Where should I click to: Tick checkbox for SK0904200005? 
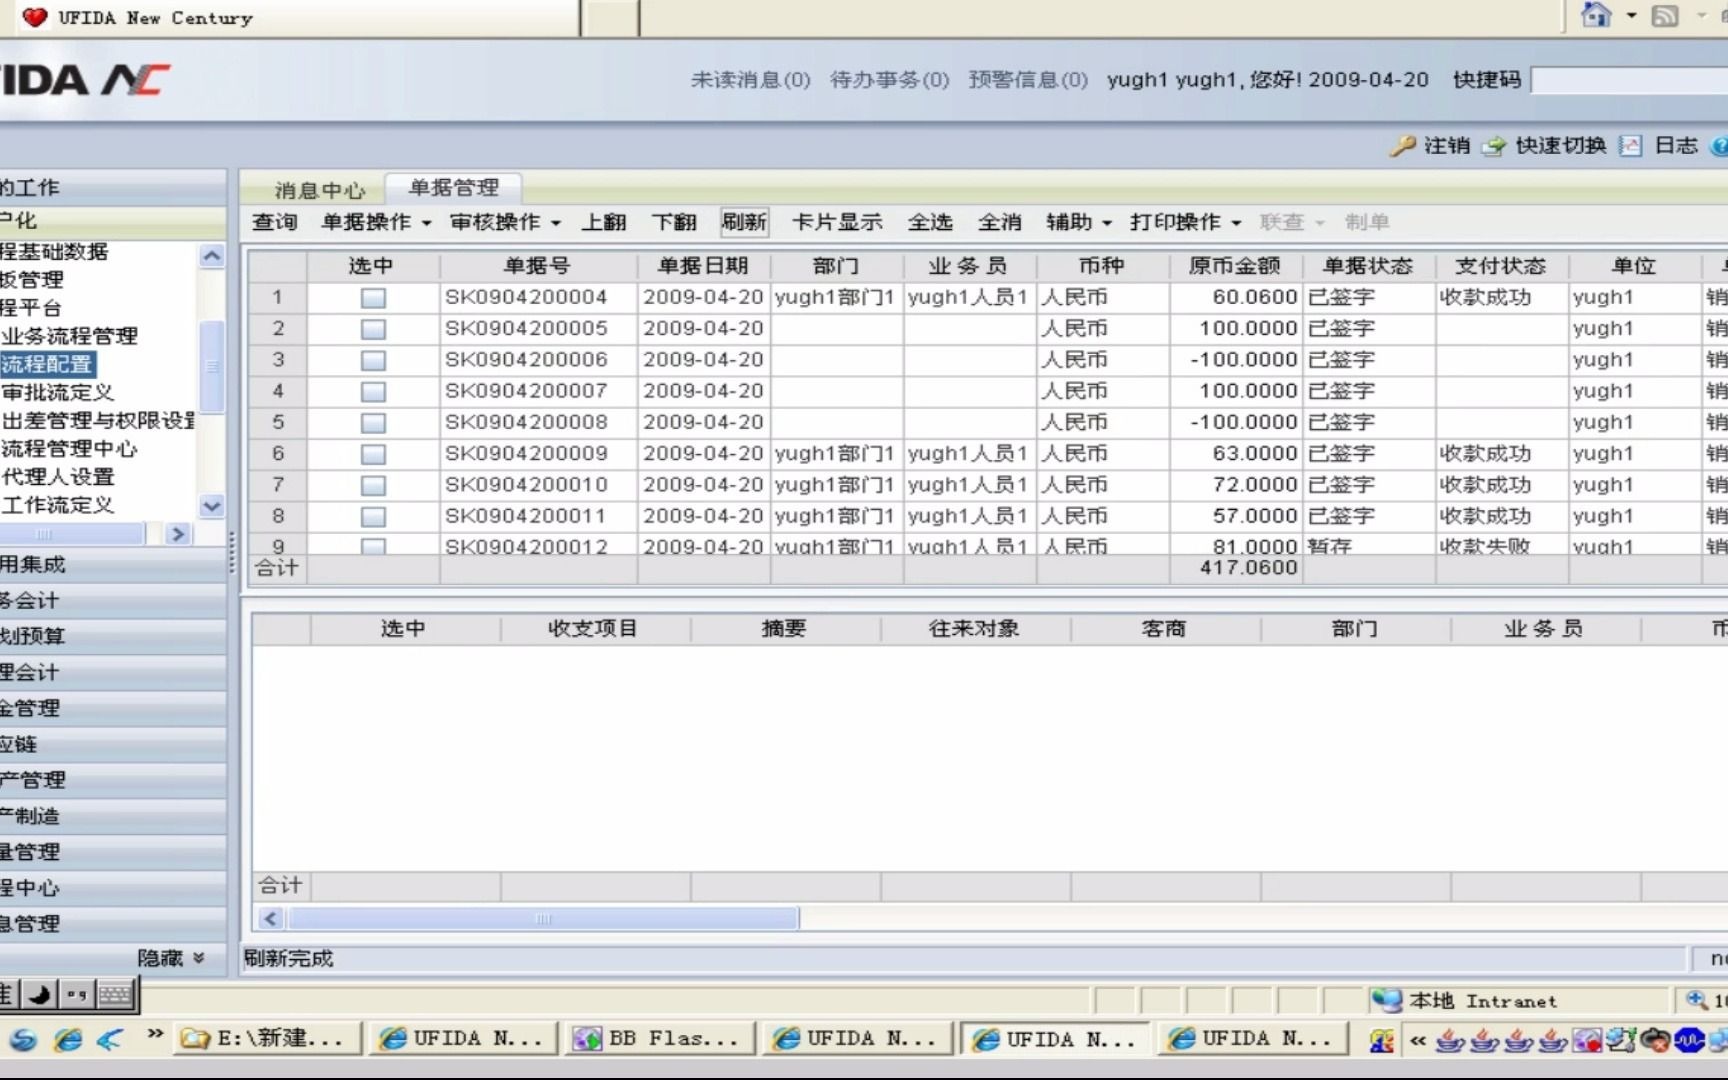[x=373, y=329]
